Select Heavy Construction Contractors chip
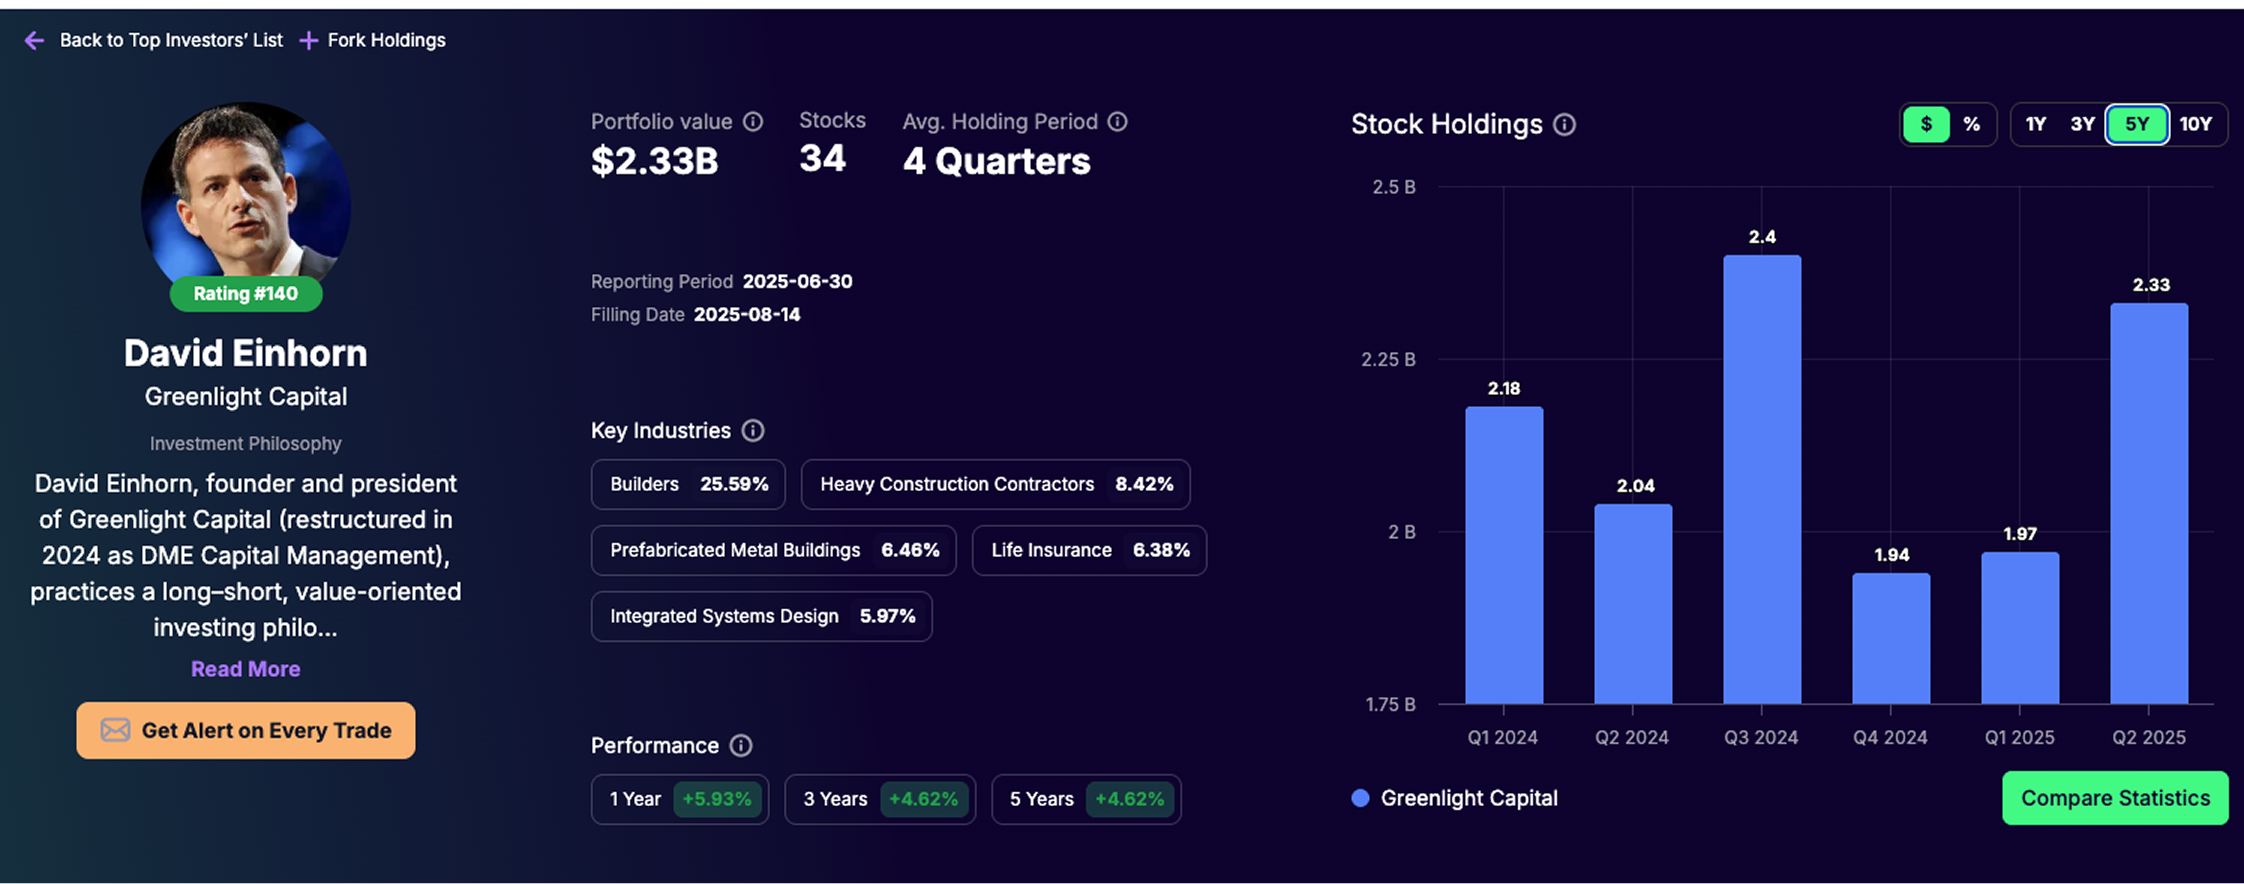The height and width of the screenshot is (884, 2244). [996, 484]
